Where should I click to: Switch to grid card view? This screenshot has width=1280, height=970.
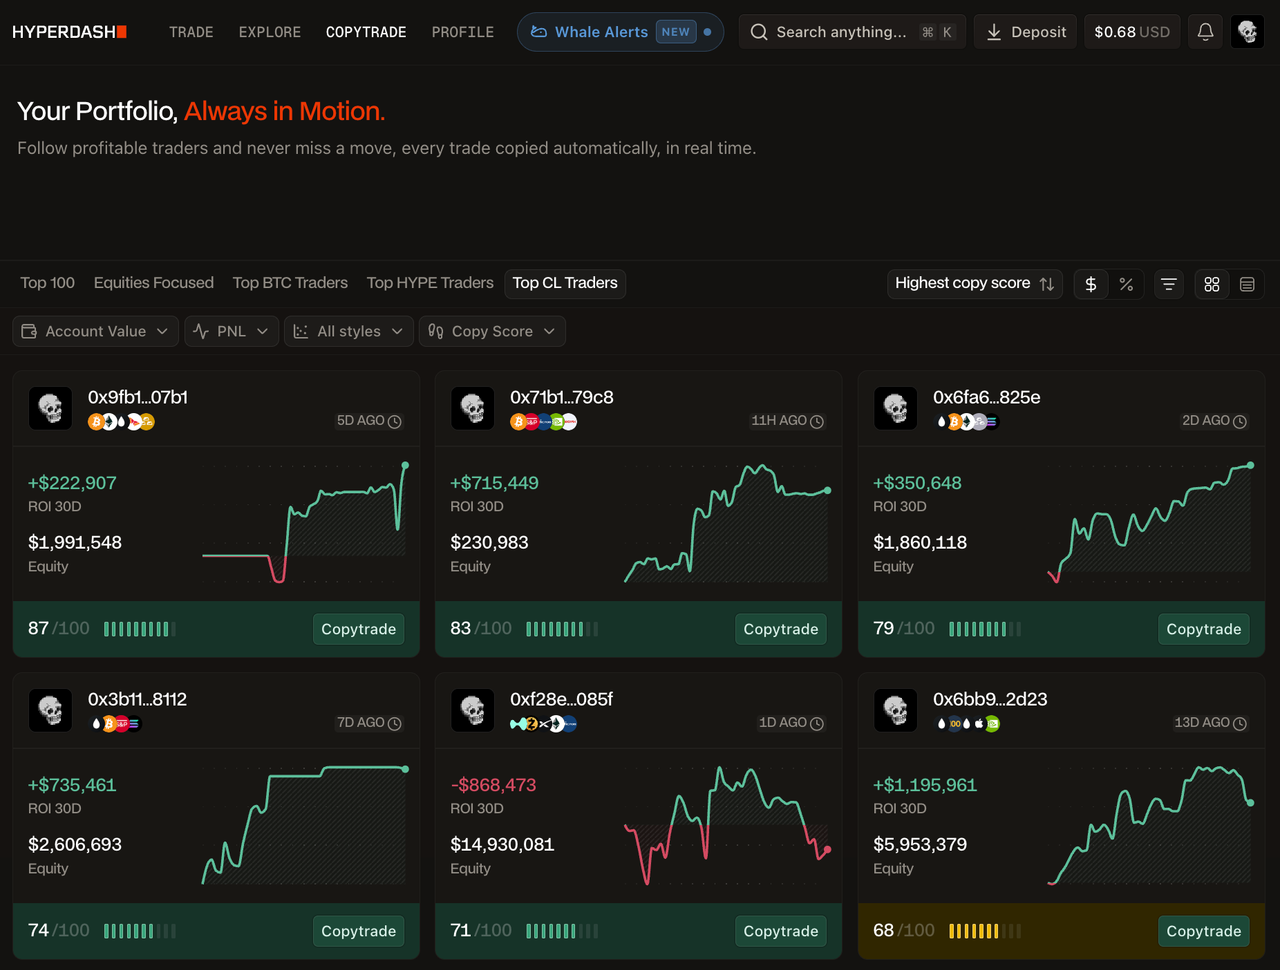click(x=1212, y=284)
